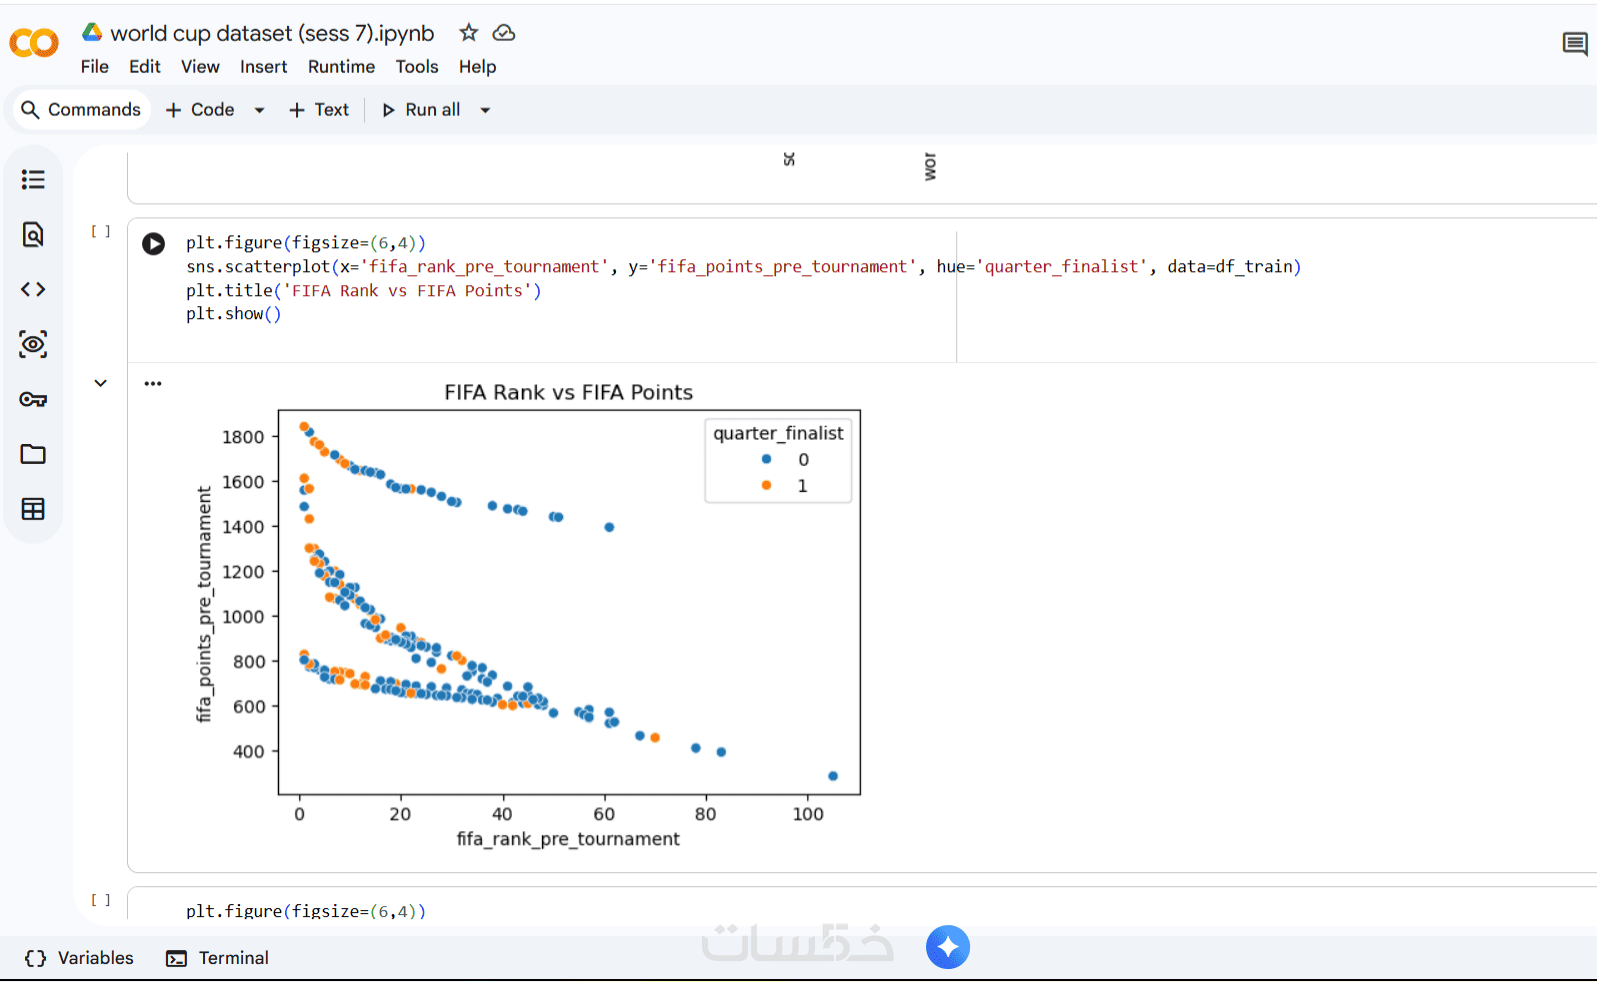The width and height of the screenshot is (1597, 982).
Task: Open the Table of contents sidebar icon
Action: click(33, 180)
